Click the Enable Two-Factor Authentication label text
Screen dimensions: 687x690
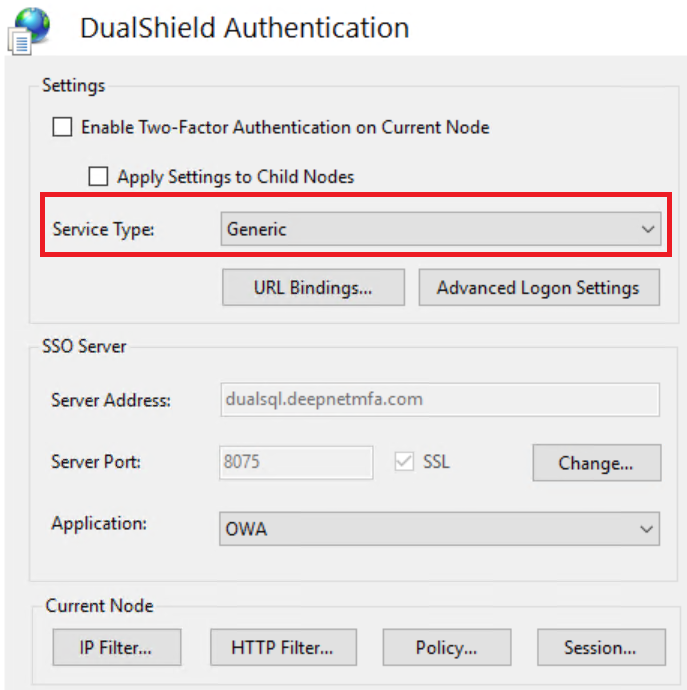(x=285, y=128)
